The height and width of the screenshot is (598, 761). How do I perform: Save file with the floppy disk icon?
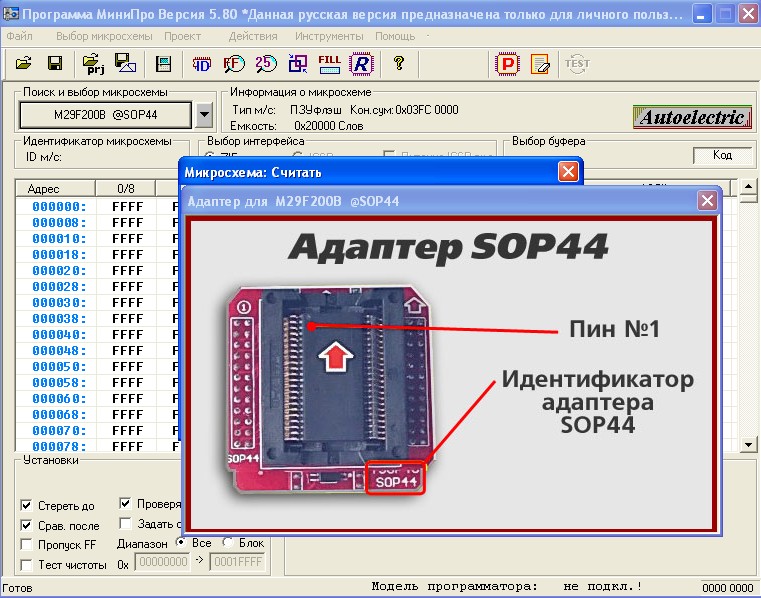[55, 64]
